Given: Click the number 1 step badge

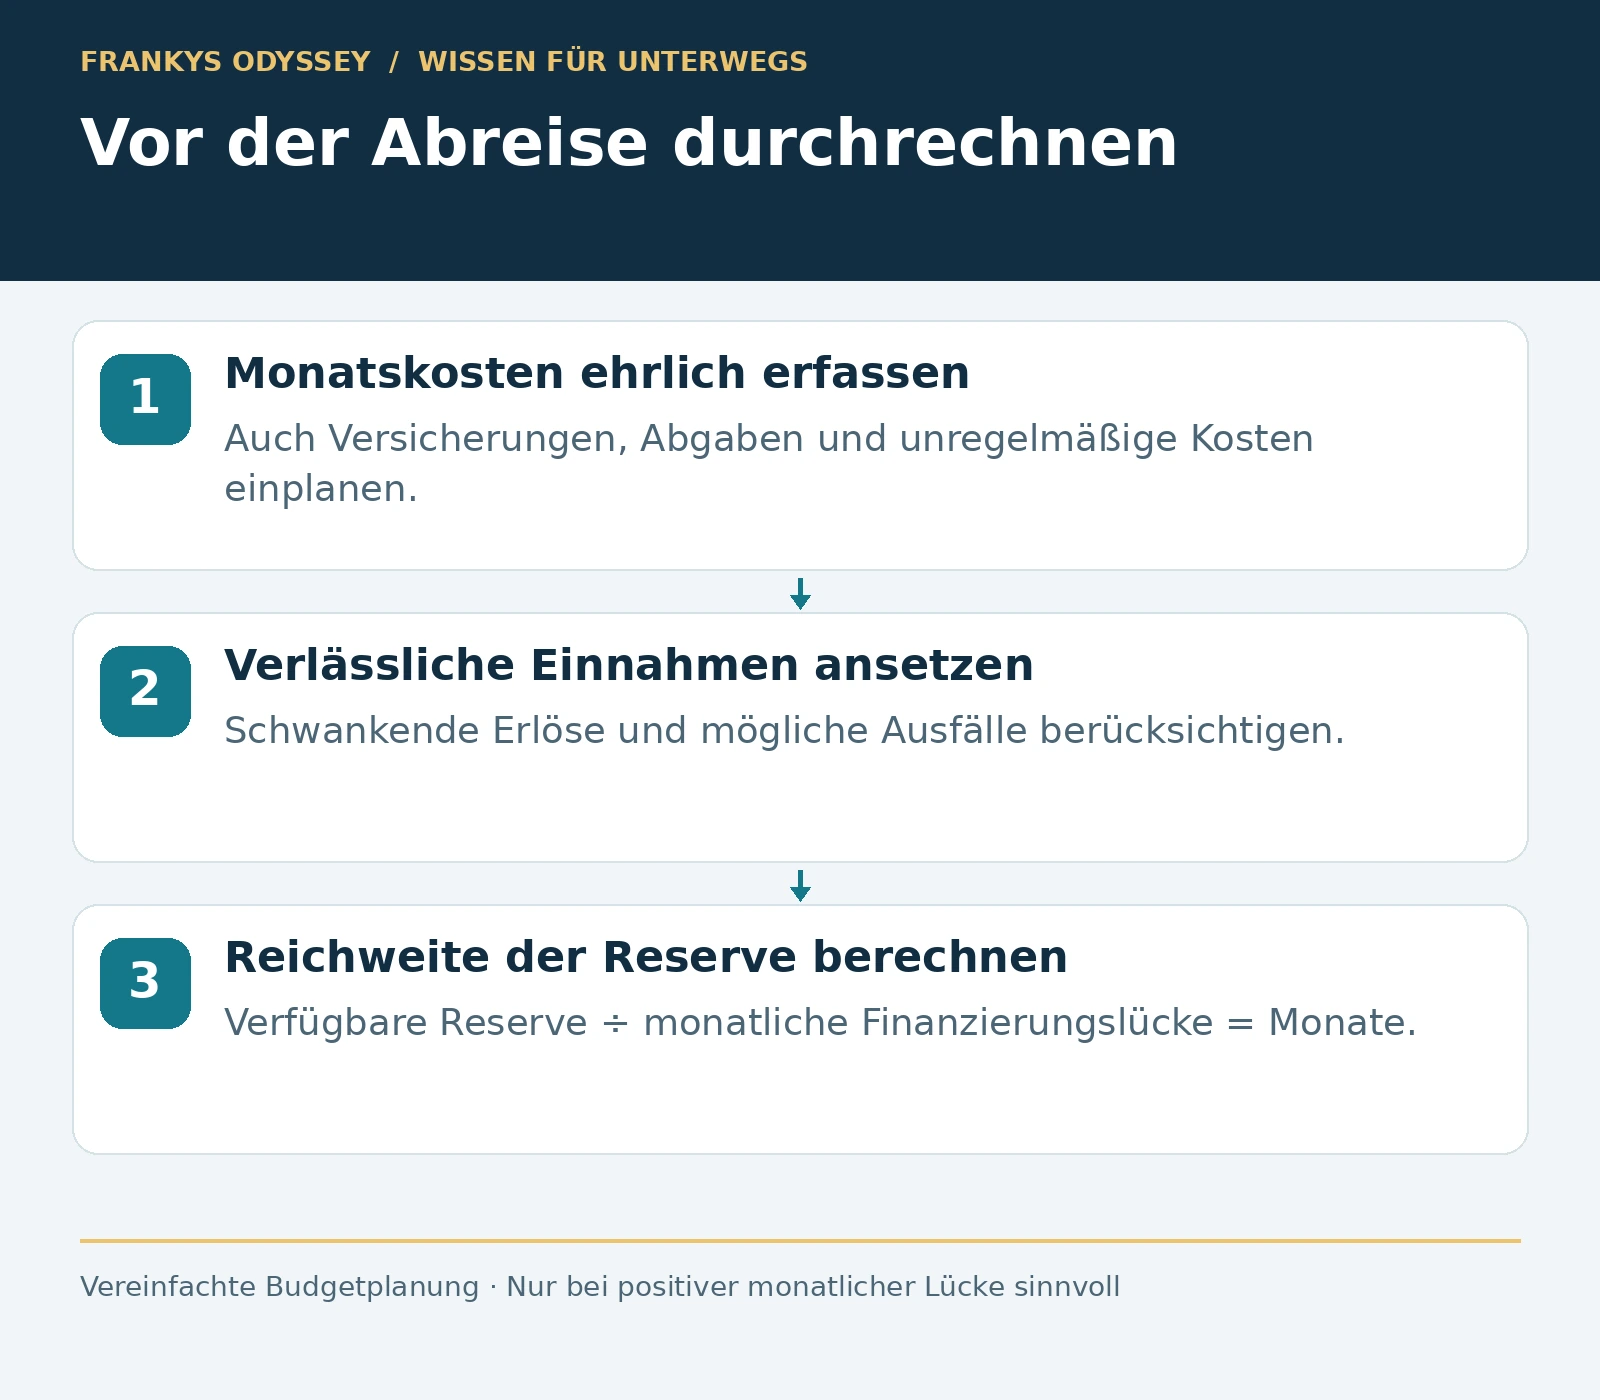Looking at the screenshot, I should (x=145, y=399).
